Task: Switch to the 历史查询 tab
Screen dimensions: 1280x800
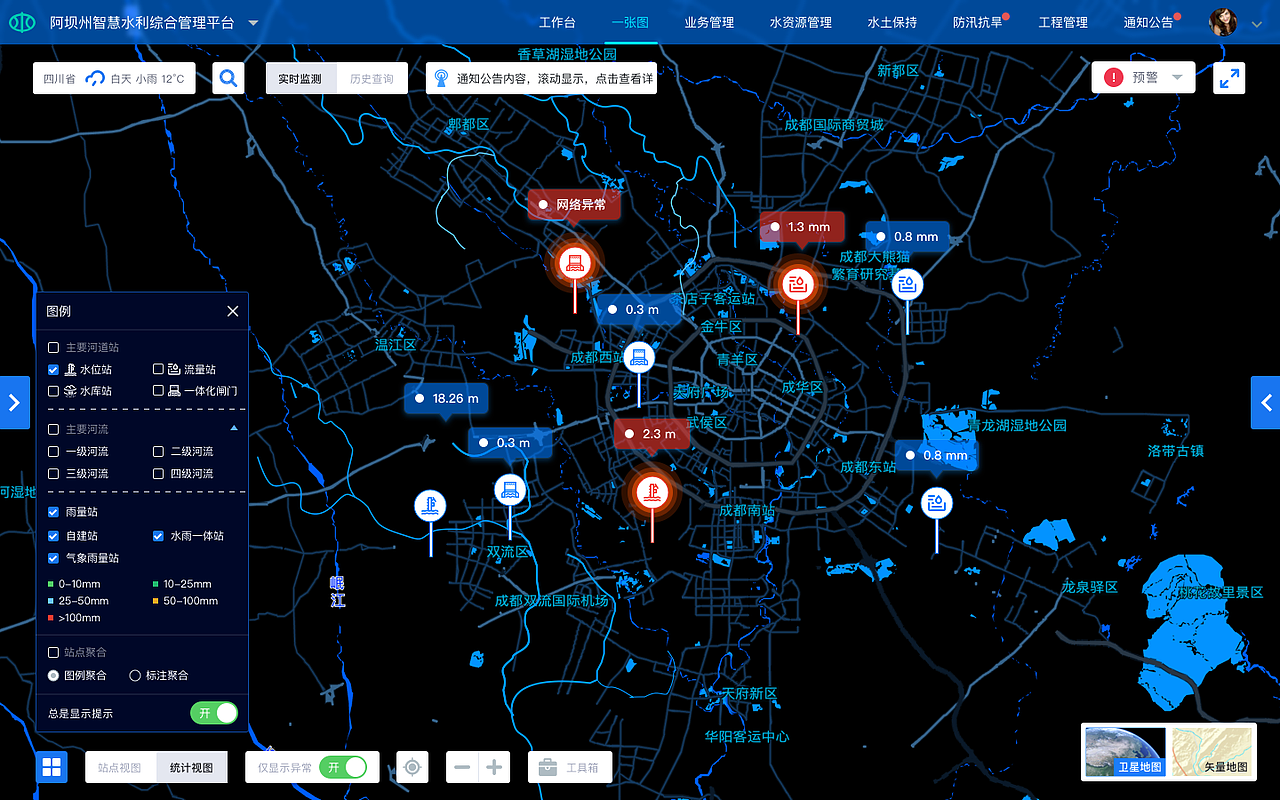Action: (x=372, y=78)
